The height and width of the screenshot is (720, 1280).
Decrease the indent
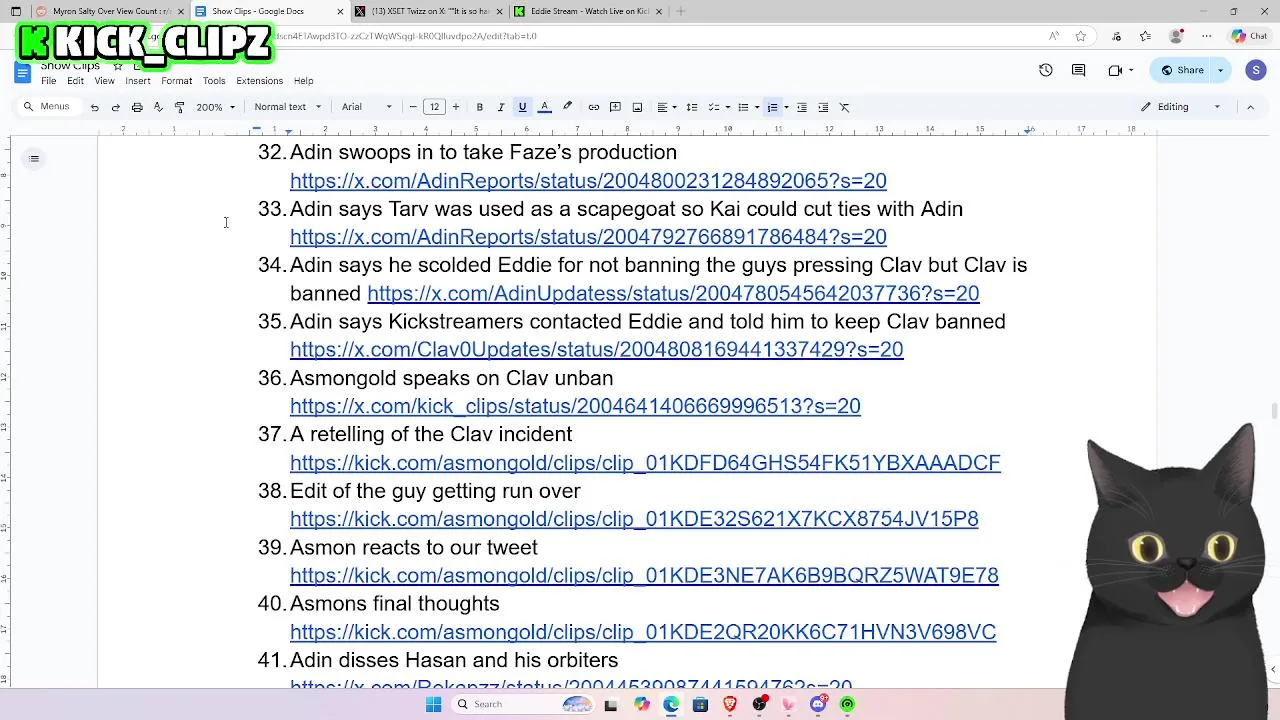pos(801,107)
